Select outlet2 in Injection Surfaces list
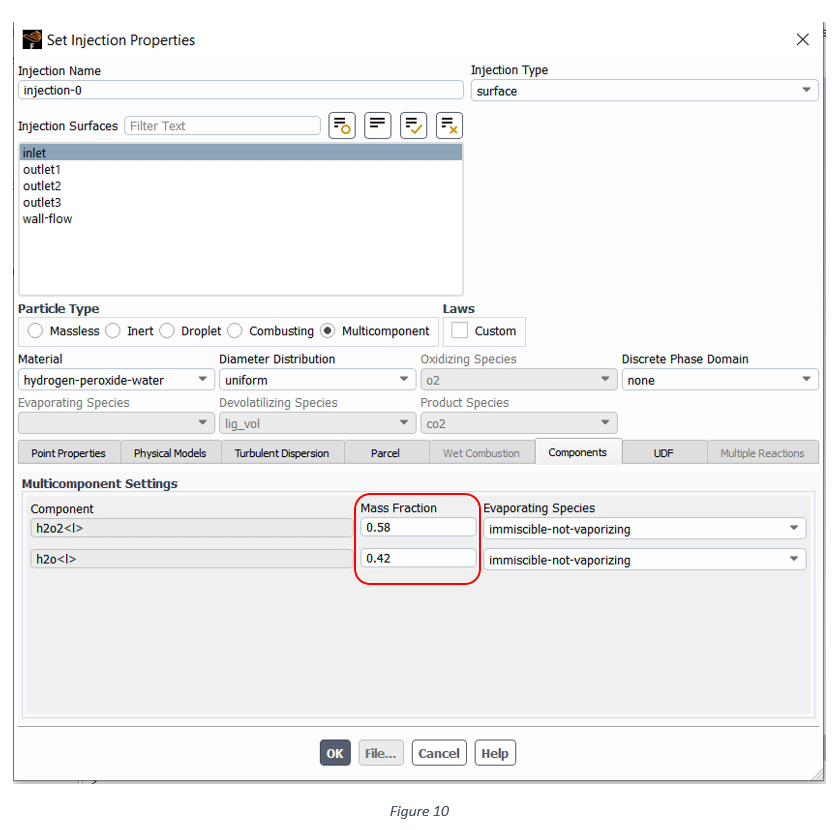832x830 pixels. [x=42, y=186]
